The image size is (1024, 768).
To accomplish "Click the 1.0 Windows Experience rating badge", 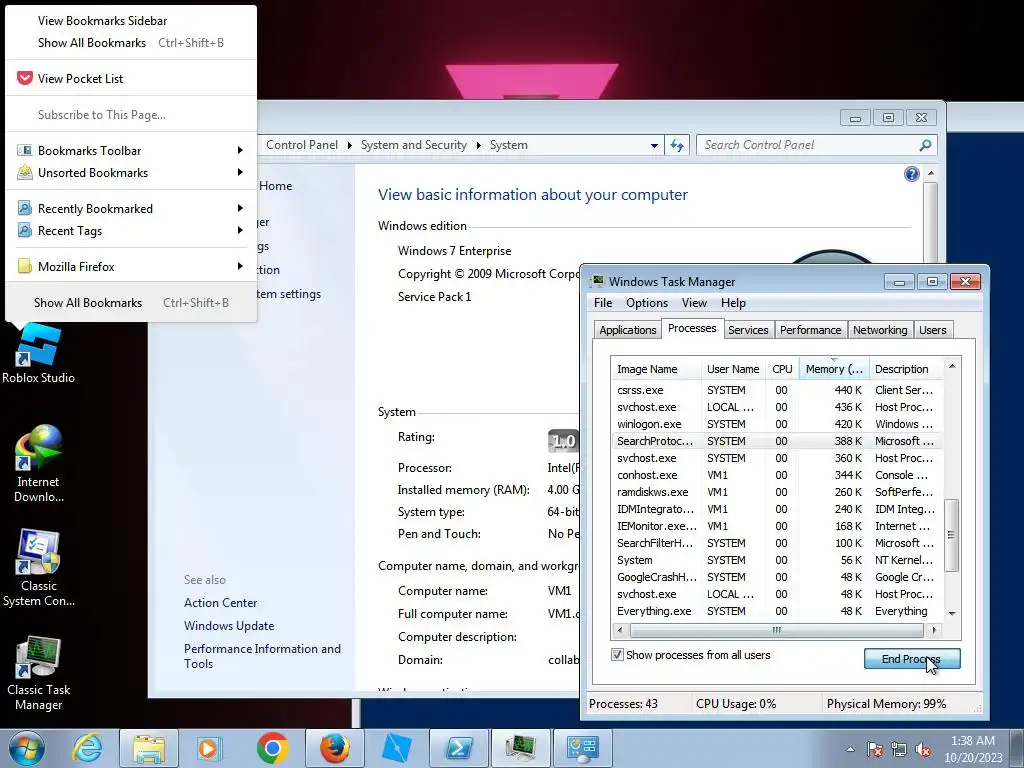I will [563, 441].
